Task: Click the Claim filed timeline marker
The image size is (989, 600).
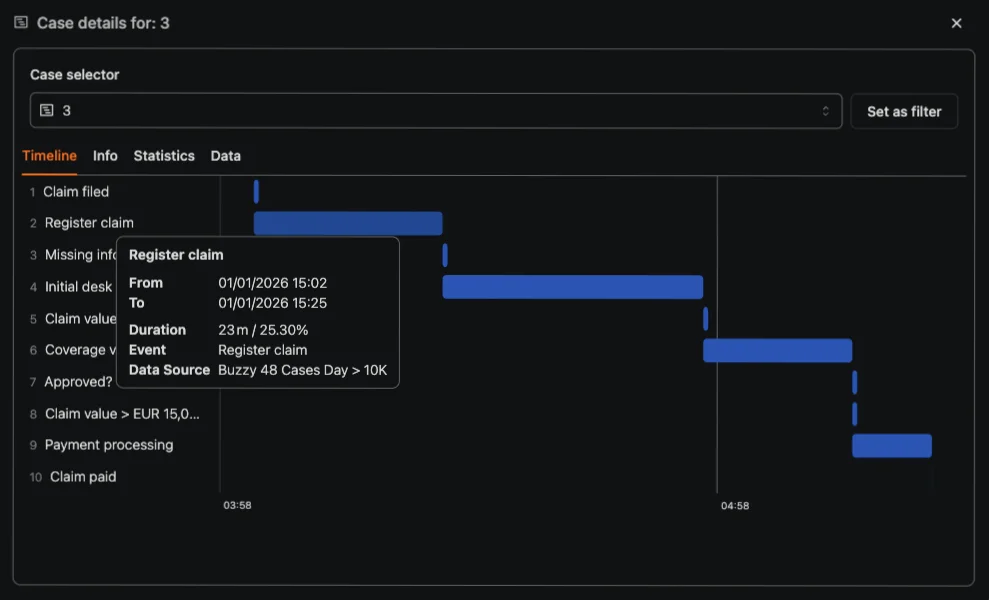Action: click(x=256, y=192)
